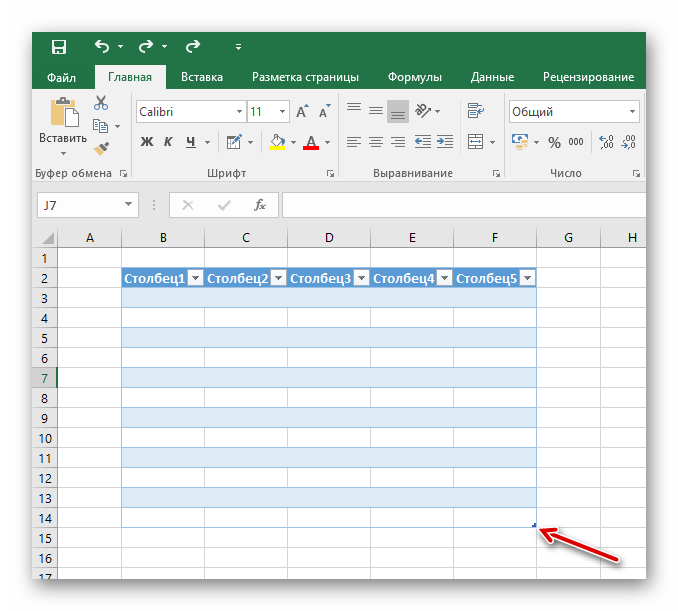This screenshot has height=611, width=678.
Task: Open the underline style dropdown arrow
Action: pos(208,142)
